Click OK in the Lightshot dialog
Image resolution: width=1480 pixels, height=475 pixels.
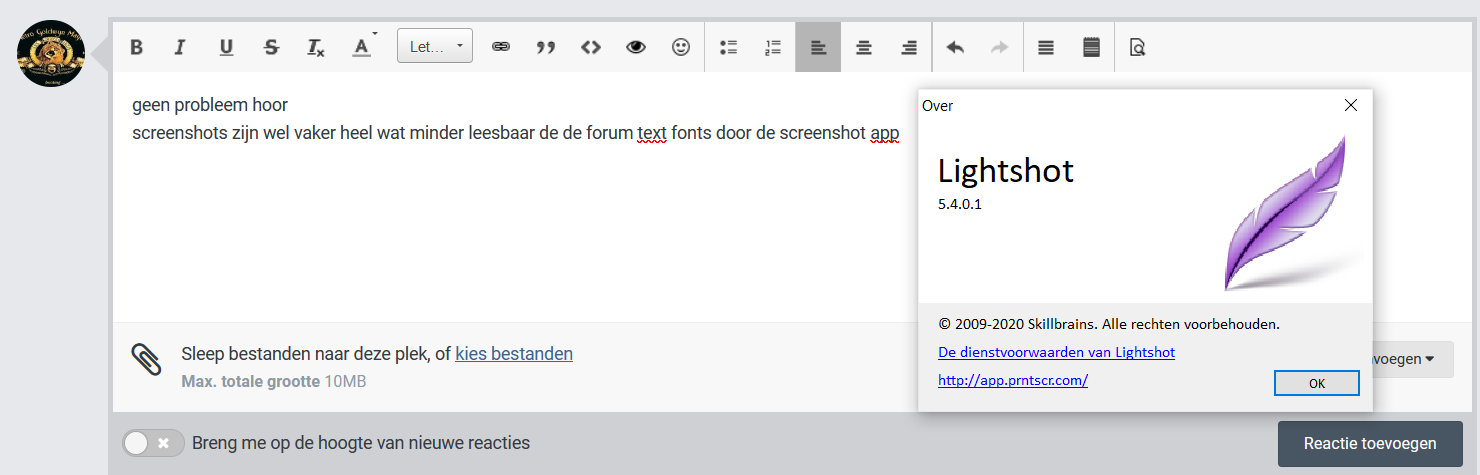click(x=1317, y=383)
